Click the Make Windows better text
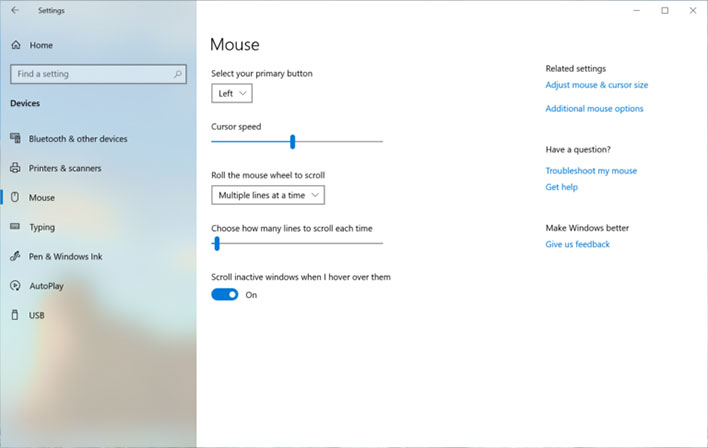This screenshot has width=708, height=448. click(587, 228)
